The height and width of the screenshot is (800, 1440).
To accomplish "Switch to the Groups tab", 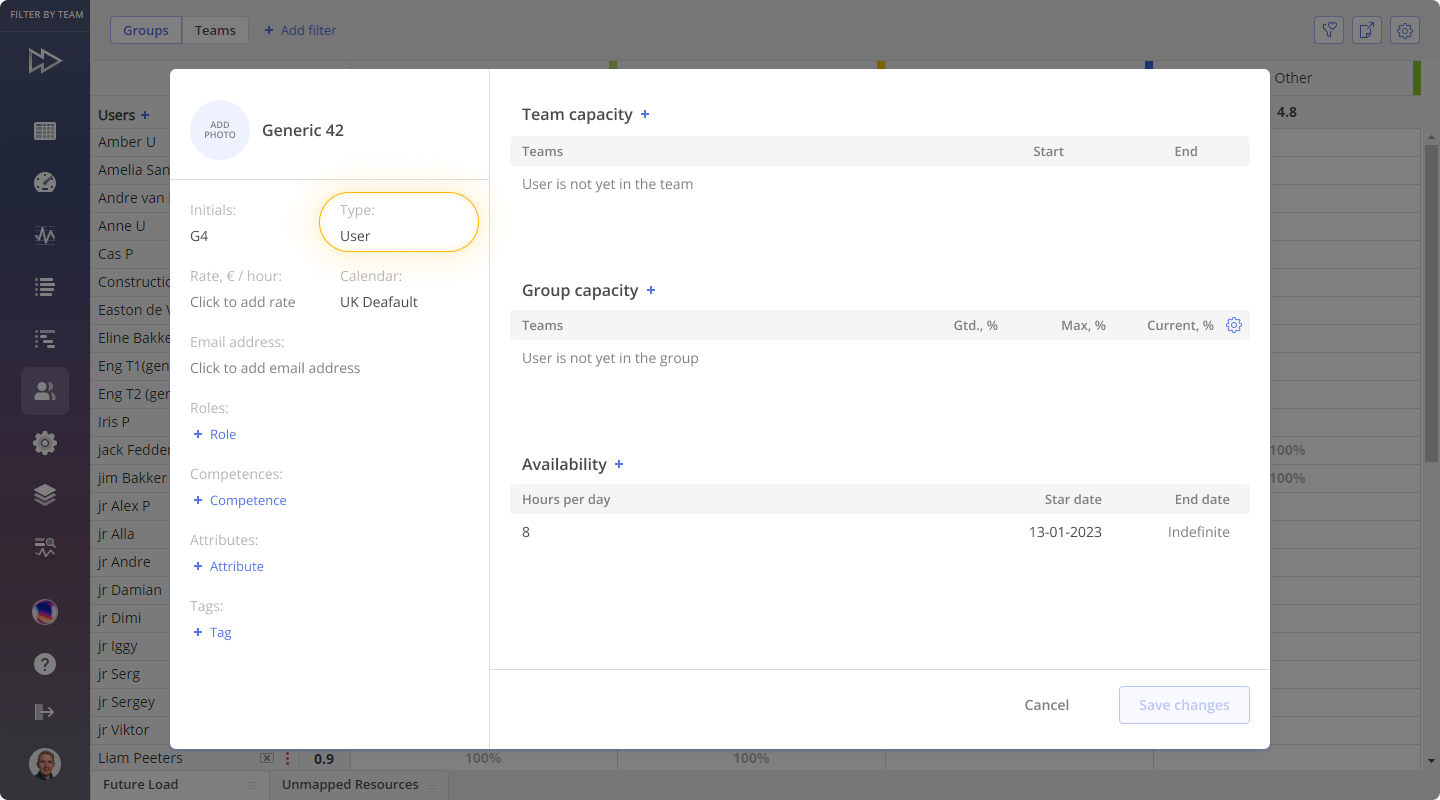I will point(146,30).
